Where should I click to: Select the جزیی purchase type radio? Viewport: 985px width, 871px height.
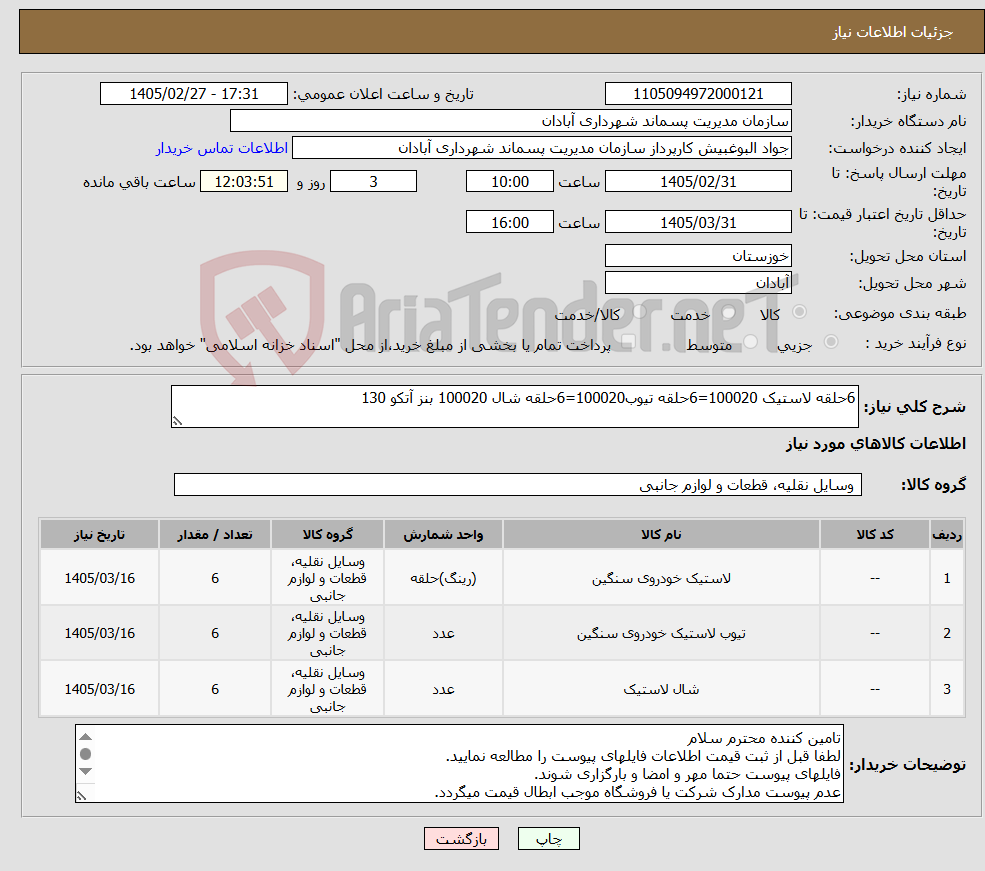tap(830, 342)
